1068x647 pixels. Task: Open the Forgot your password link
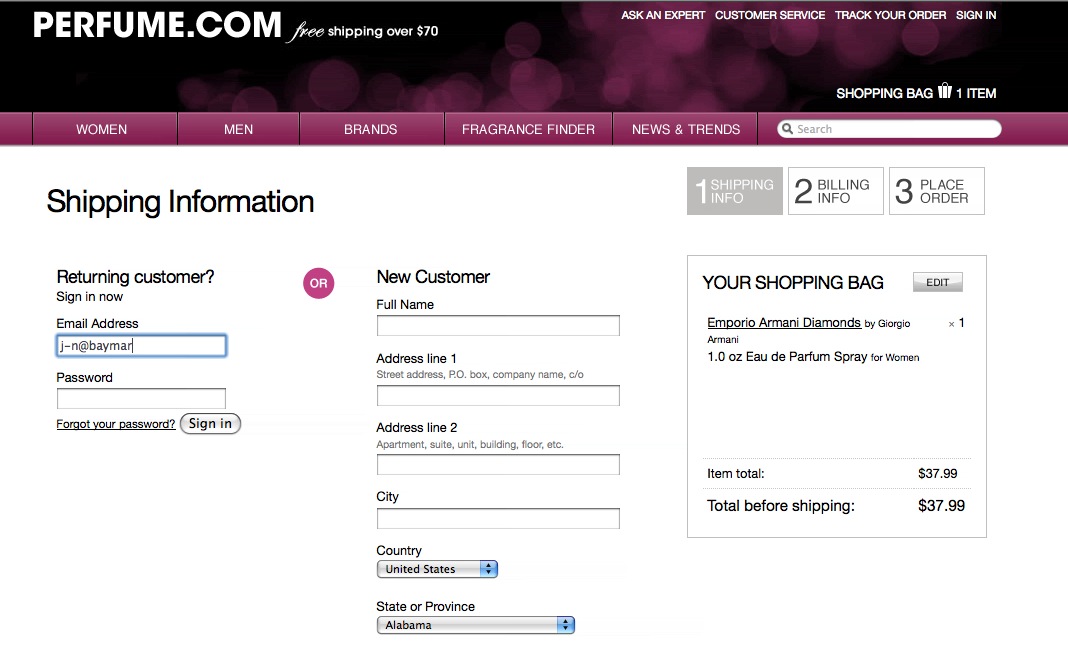(115, 423)
